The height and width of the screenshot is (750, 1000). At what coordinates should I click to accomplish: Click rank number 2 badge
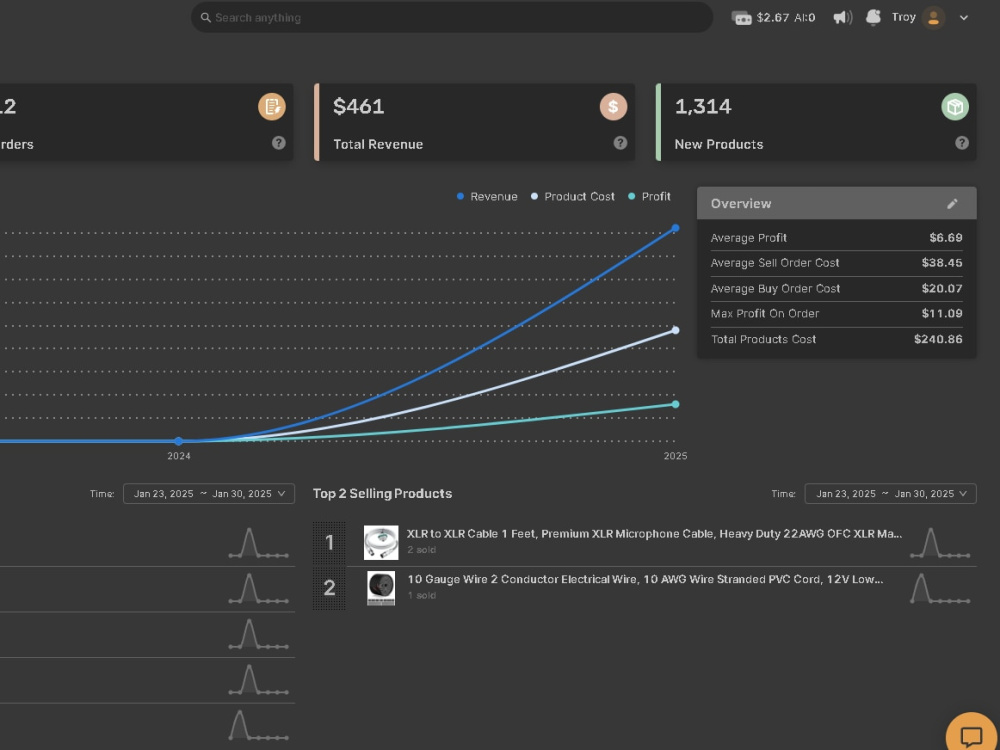[329, 588]
